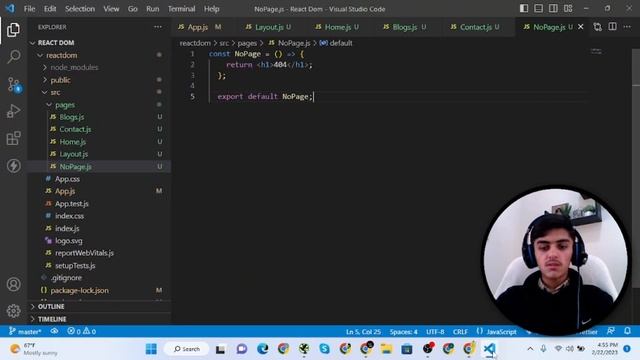Viewport: 640px width, 360px height.
Task: Open the File menu
Action: (x=29, y=9)
